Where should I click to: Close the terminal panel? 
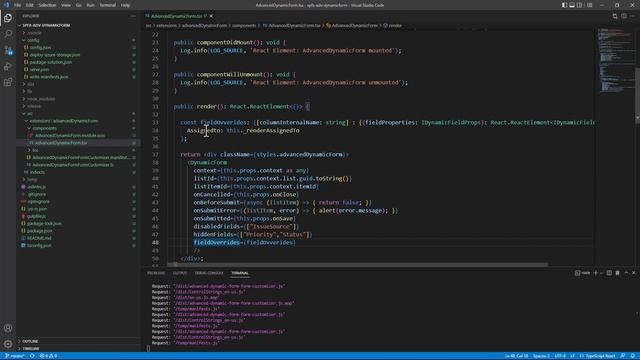(633, 273)
